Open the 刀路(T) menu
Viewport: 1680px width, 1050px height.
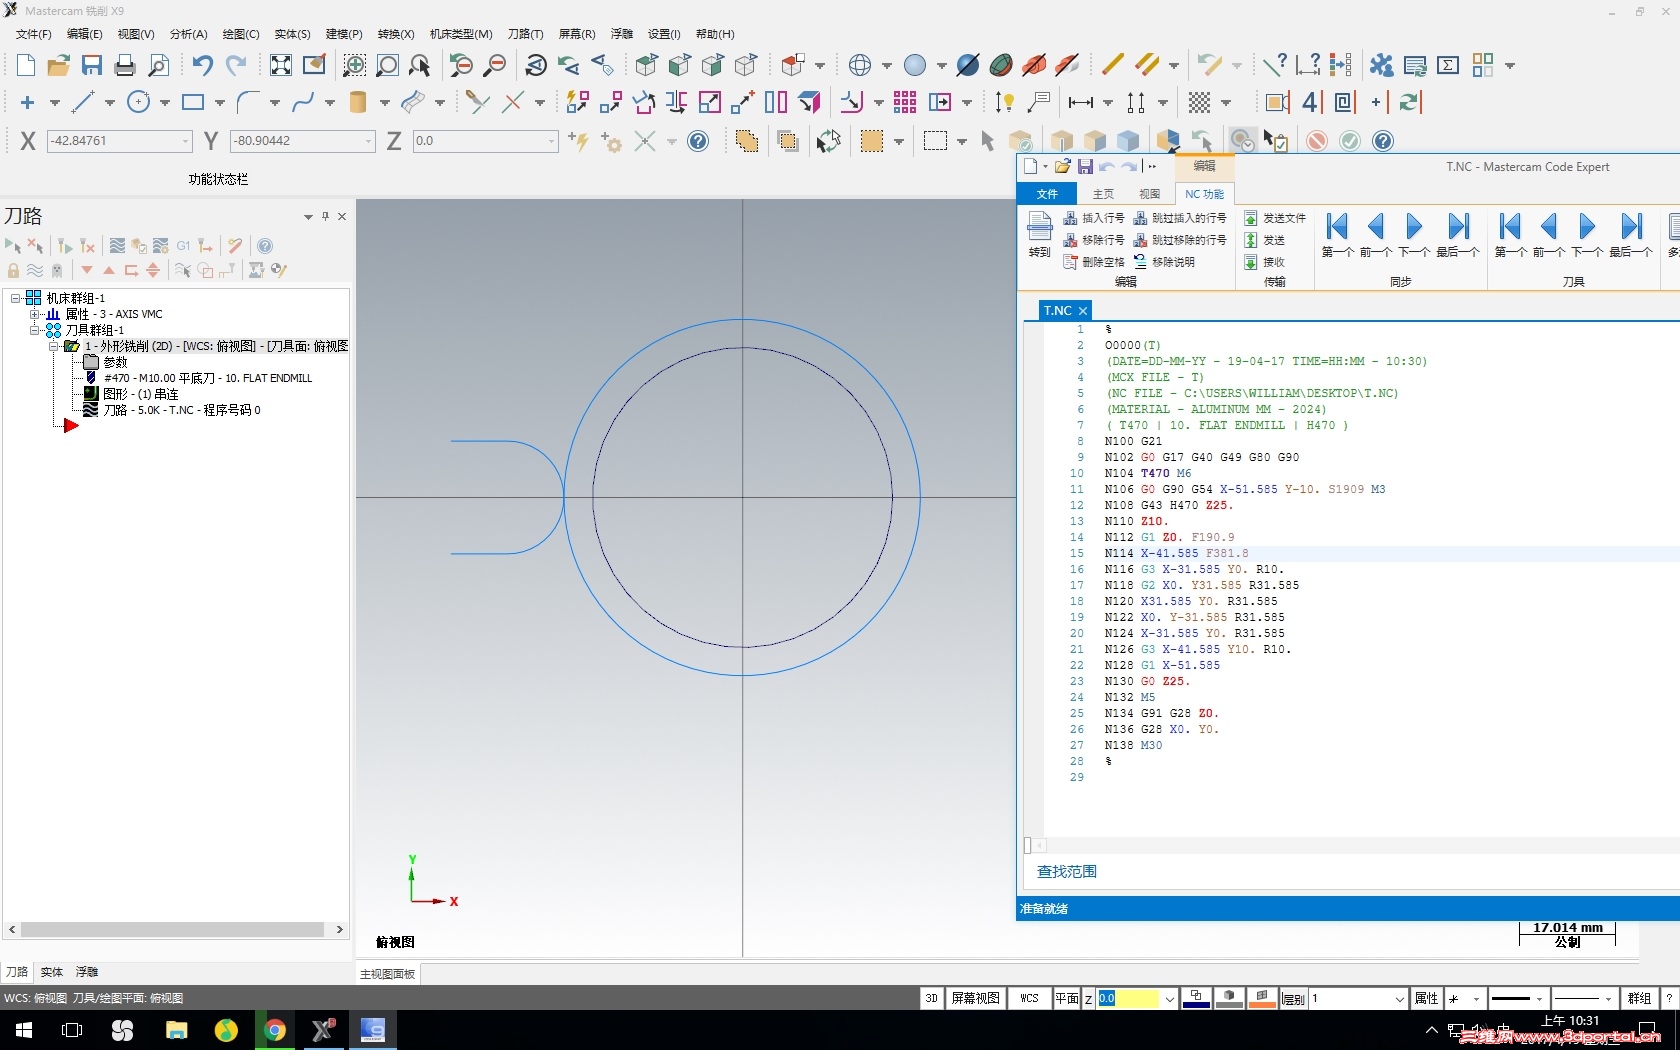525,34
